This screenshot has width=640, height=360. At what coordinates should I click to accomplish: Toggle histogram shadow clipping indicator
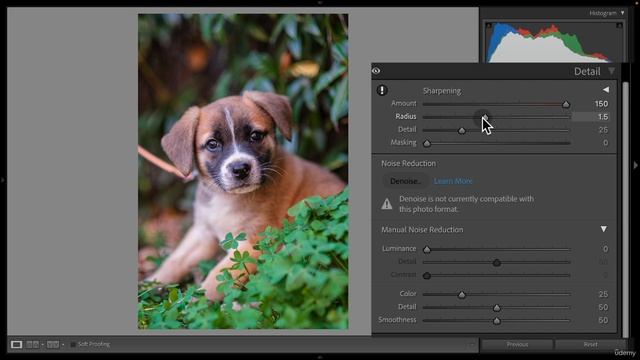pos(488,25)
